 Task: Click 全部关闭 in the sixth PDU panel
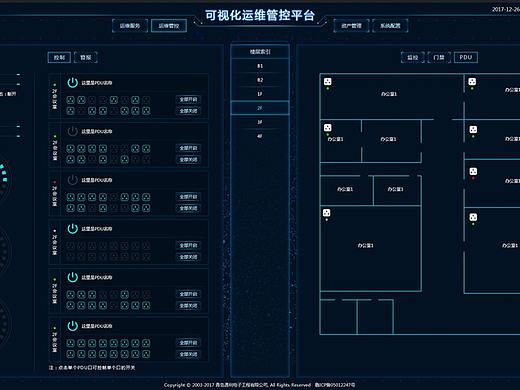click(188, 354)
